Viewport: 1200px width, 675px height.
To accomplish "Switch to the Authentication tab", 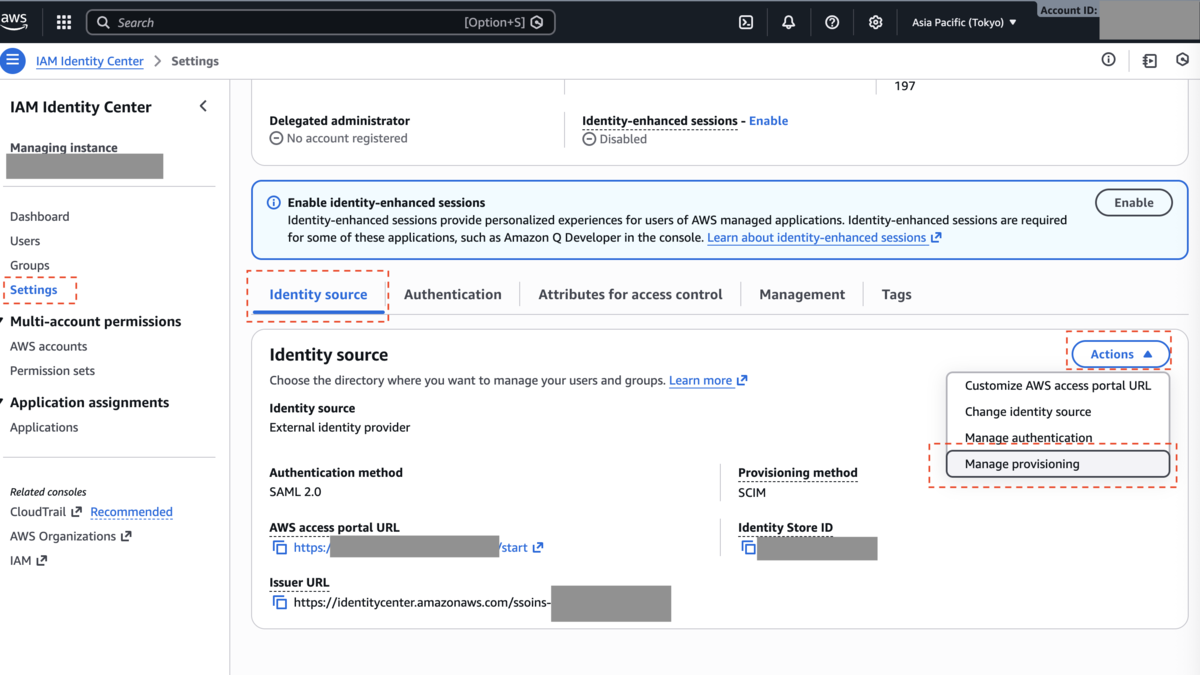I will coord(453,294).
